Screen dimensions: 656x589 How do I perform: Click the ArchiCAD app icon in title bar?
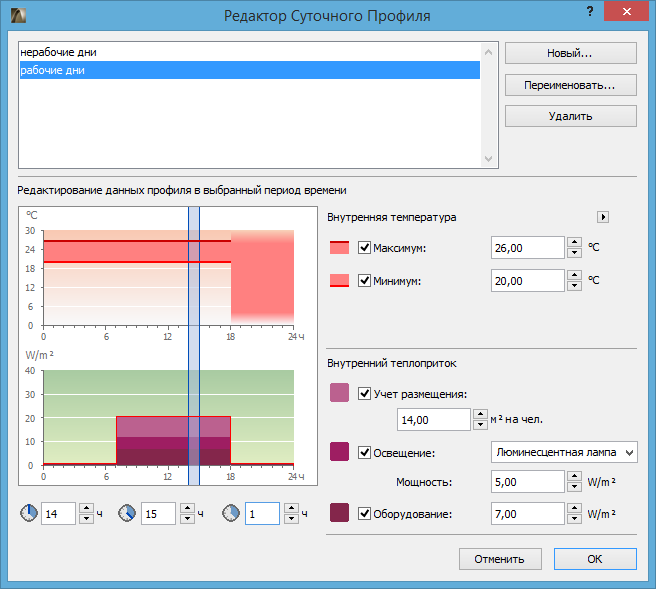(18, 15)
